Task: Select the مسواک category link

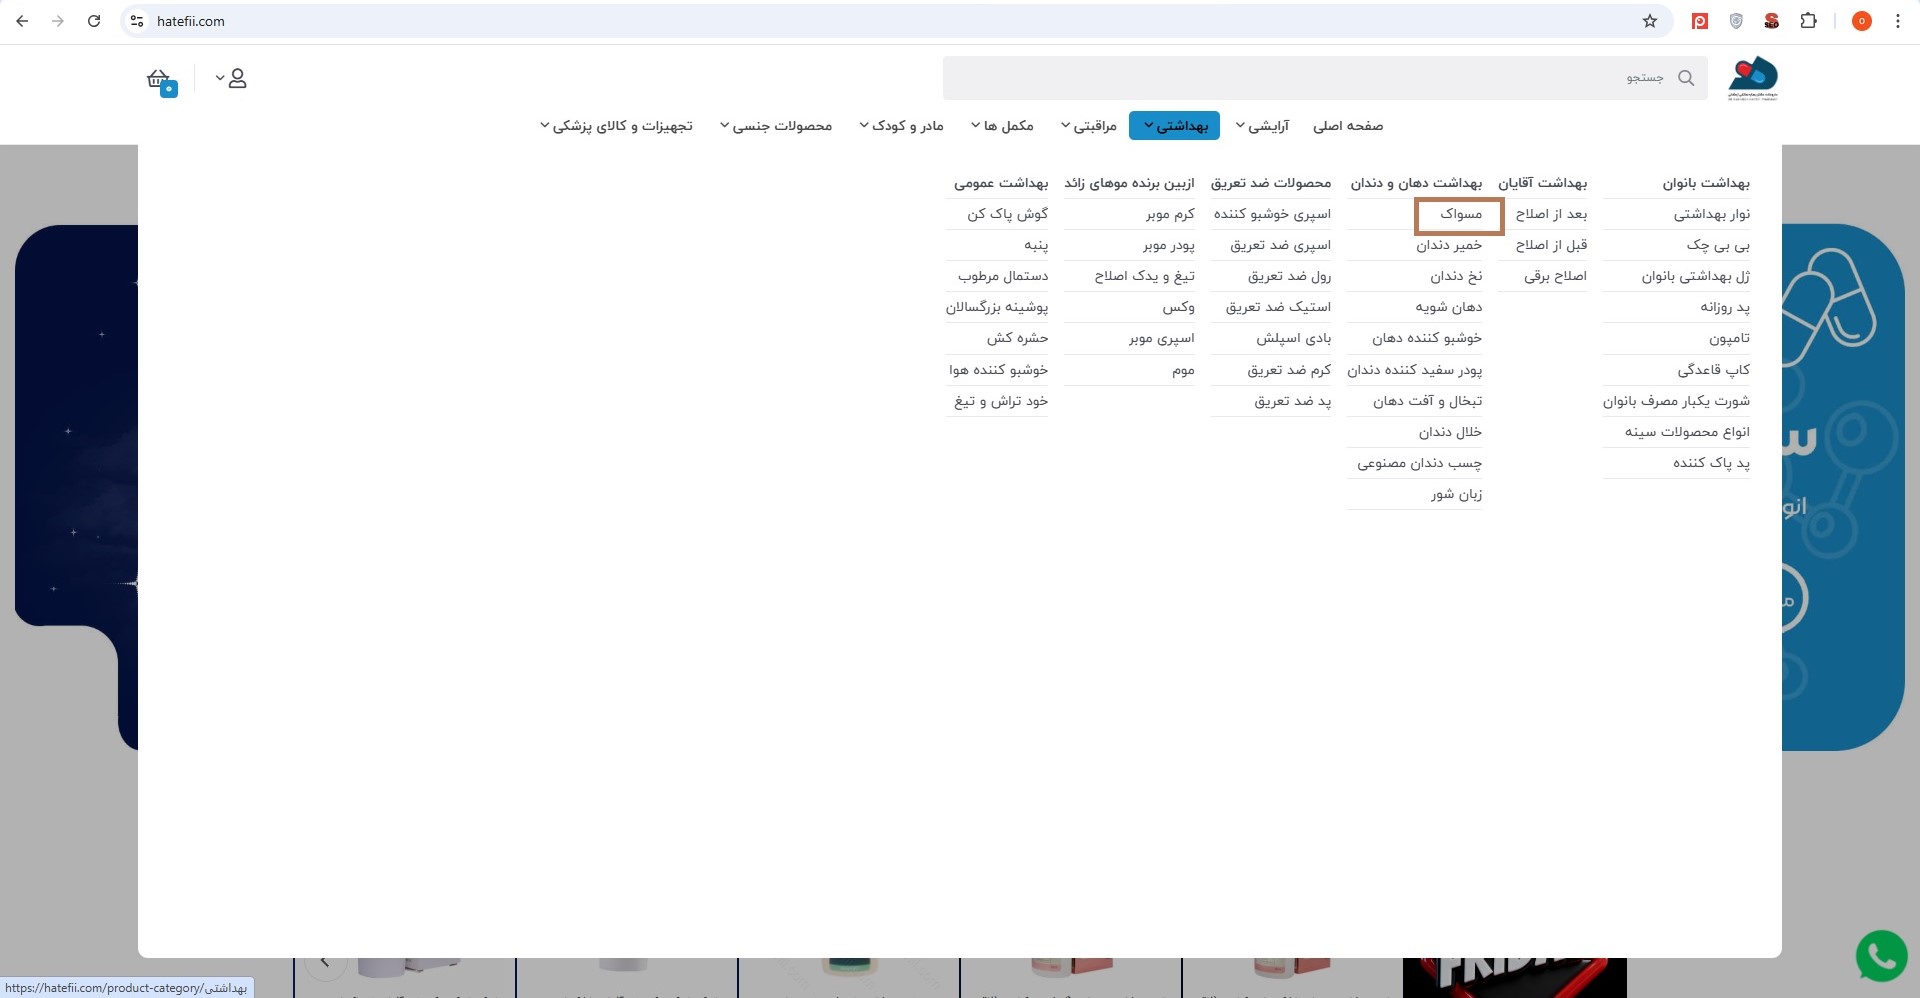Action: point(1460,214)
